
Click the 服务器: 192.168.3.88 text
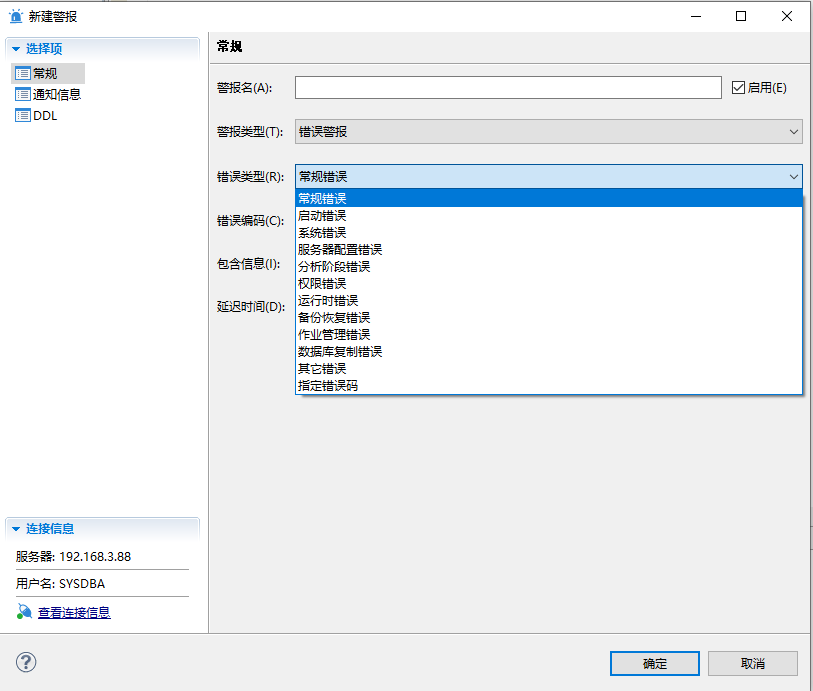coord(73,557)
